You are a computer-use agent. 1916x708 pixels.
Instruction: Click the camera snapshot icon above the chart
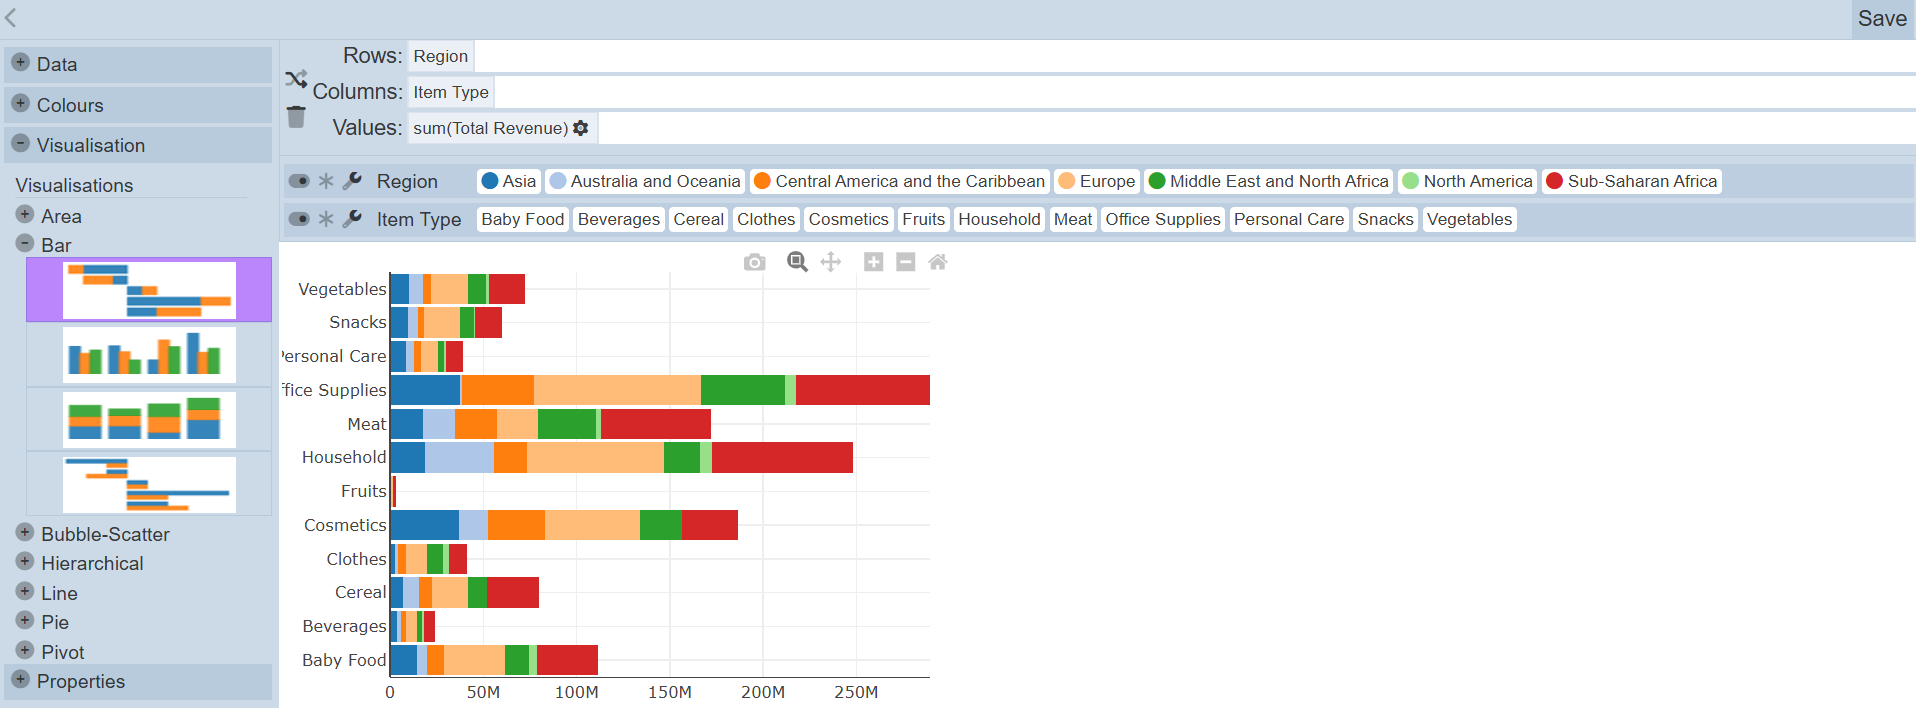click(x=755, y=262)
